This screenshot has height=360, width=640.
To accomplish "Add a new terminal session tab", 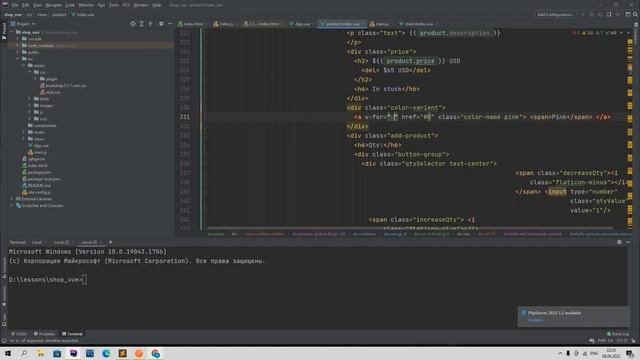I will click(x=110, y=242).
